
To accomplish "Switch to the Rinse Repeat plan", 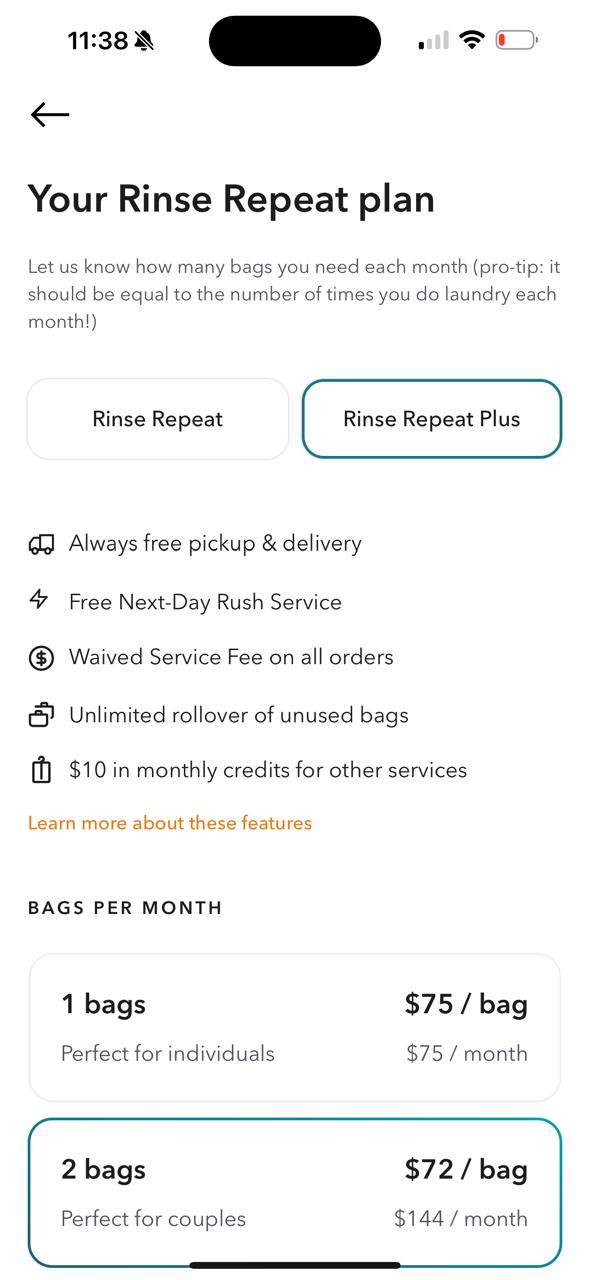I will 158,419.
